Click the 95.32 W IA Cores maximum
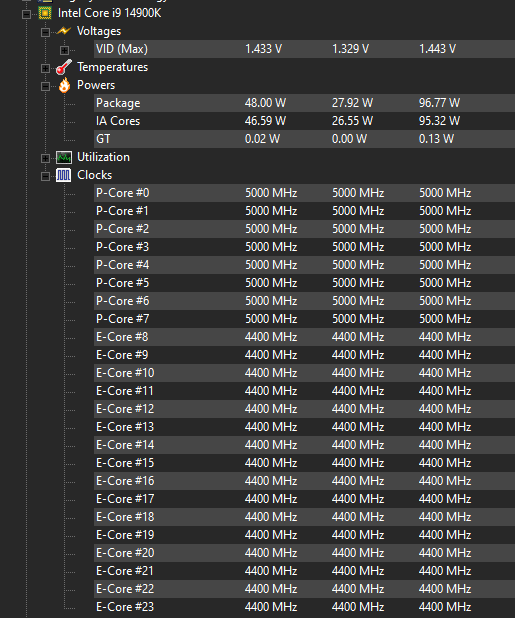Screen dimensions: 515x618 pos(439,121)
